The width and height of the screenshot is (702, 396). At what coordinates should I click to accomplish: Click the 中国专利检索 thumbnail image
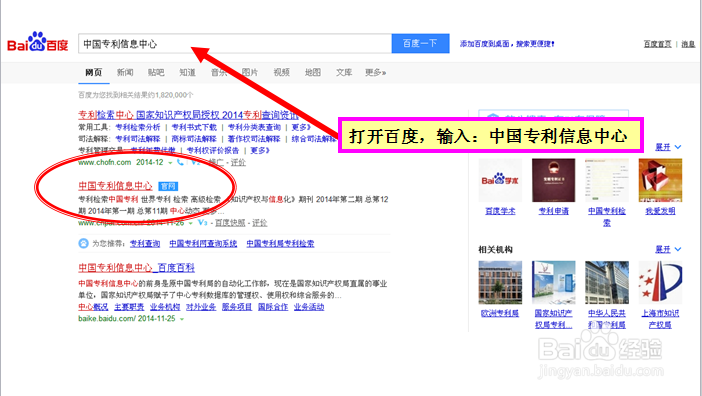[607, 180]
